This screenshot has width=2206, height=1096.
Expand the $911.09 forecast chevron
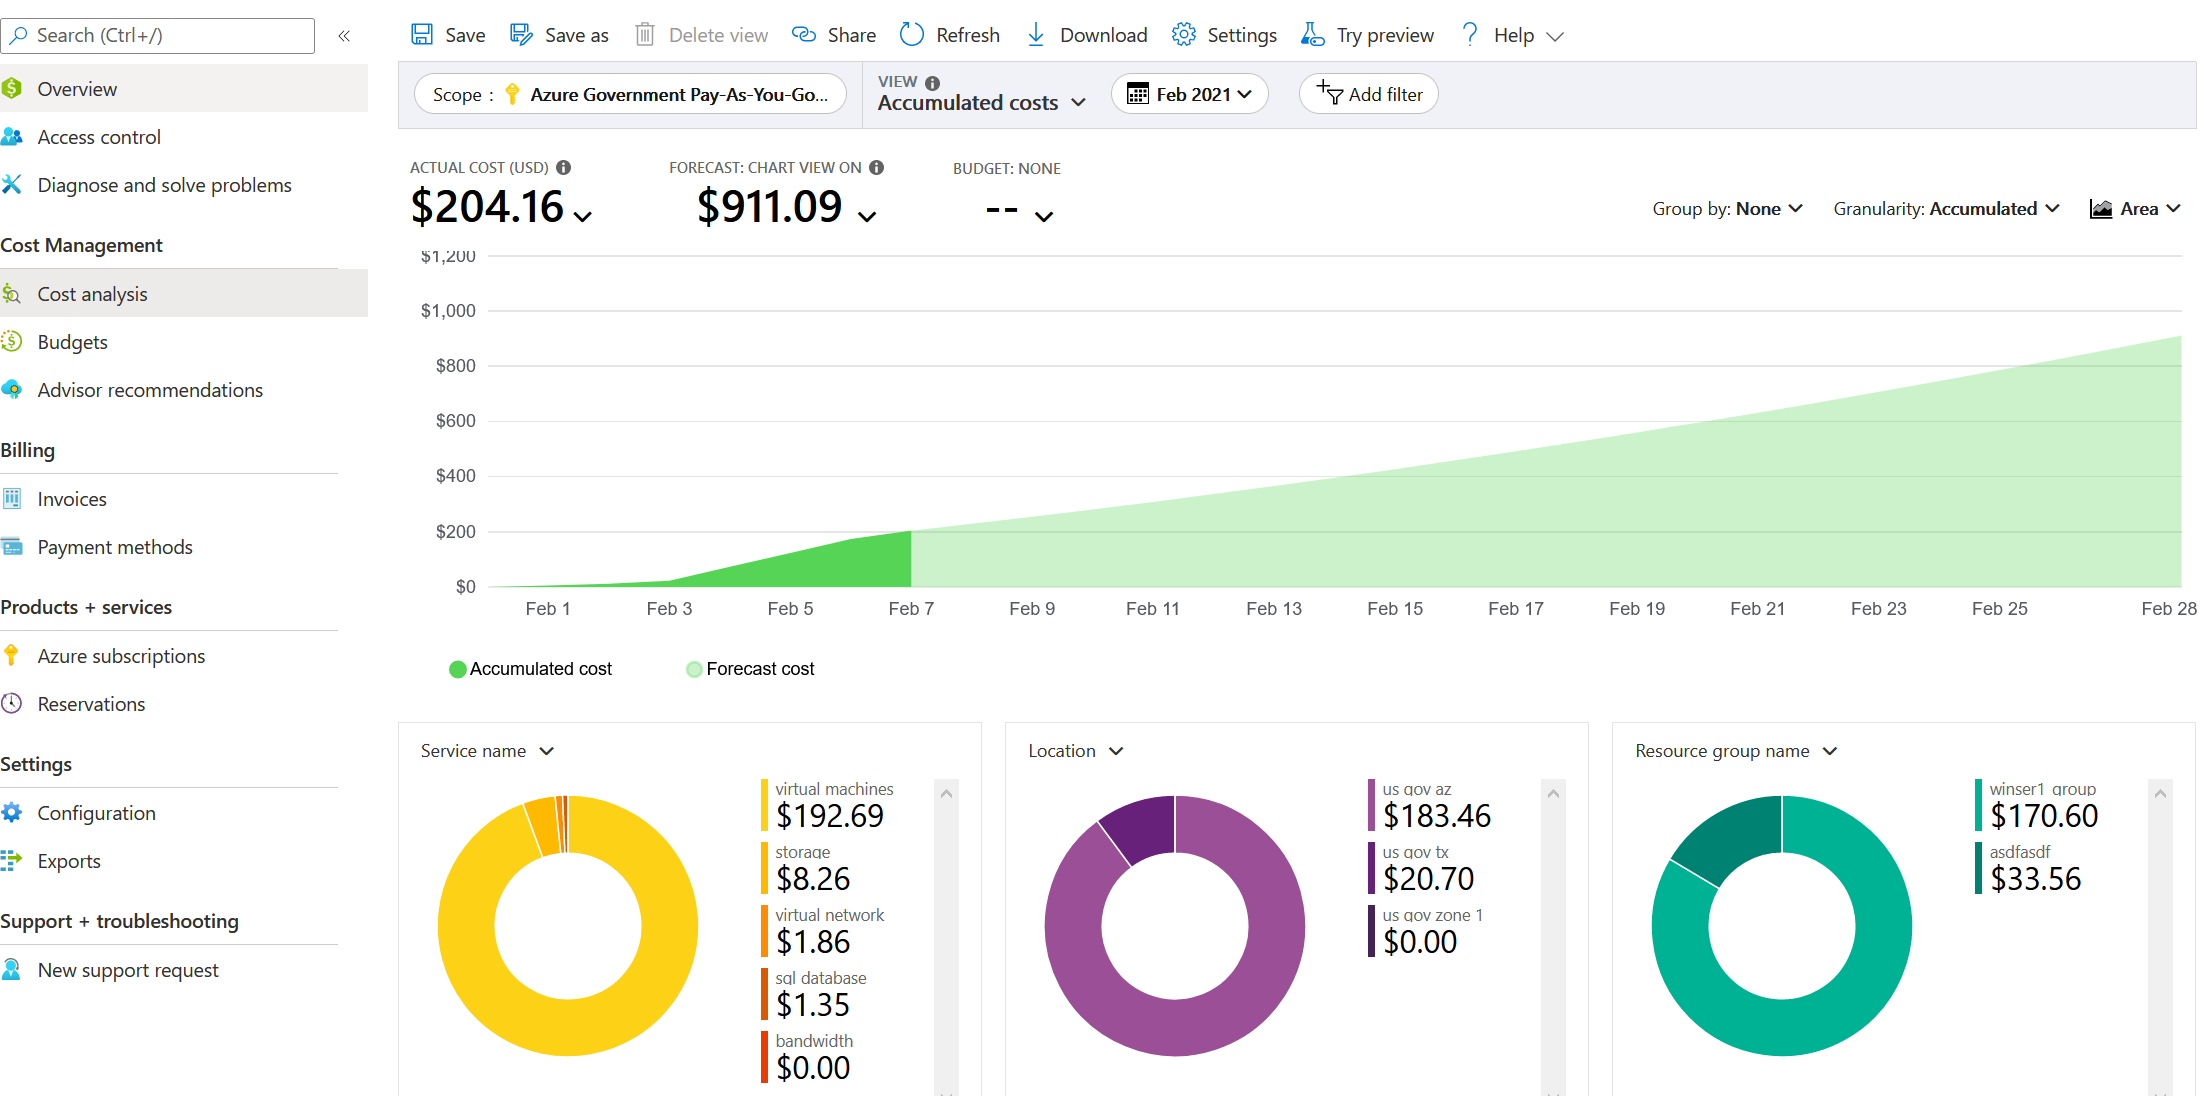point(867,216)
